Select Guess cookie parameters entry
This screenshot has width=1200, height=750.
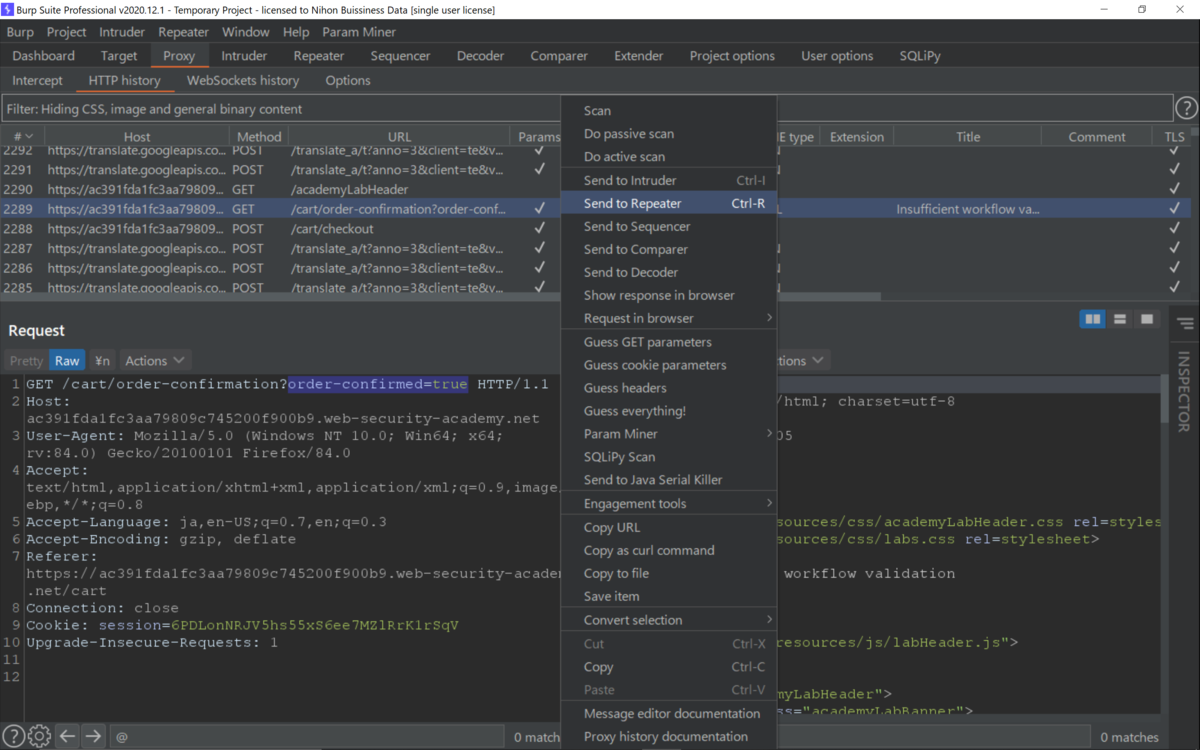click(x=669, y=364)
